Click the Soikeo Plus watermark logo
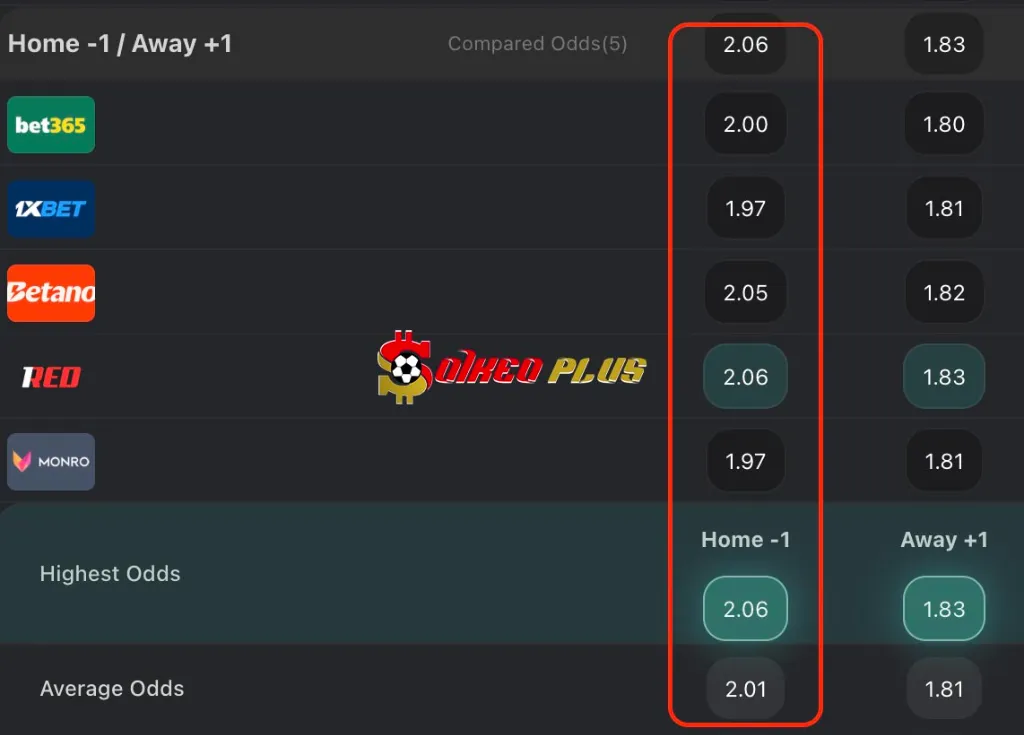This screenshot has height=735, width=1024. coord(511,367)
